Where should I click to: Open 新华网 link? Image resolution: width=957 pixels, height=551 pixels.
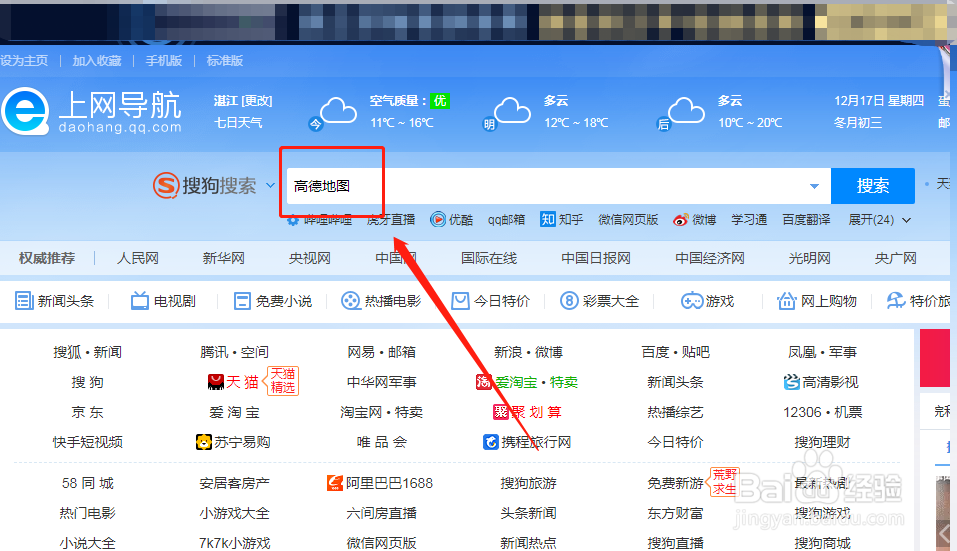tap(223, 258)
